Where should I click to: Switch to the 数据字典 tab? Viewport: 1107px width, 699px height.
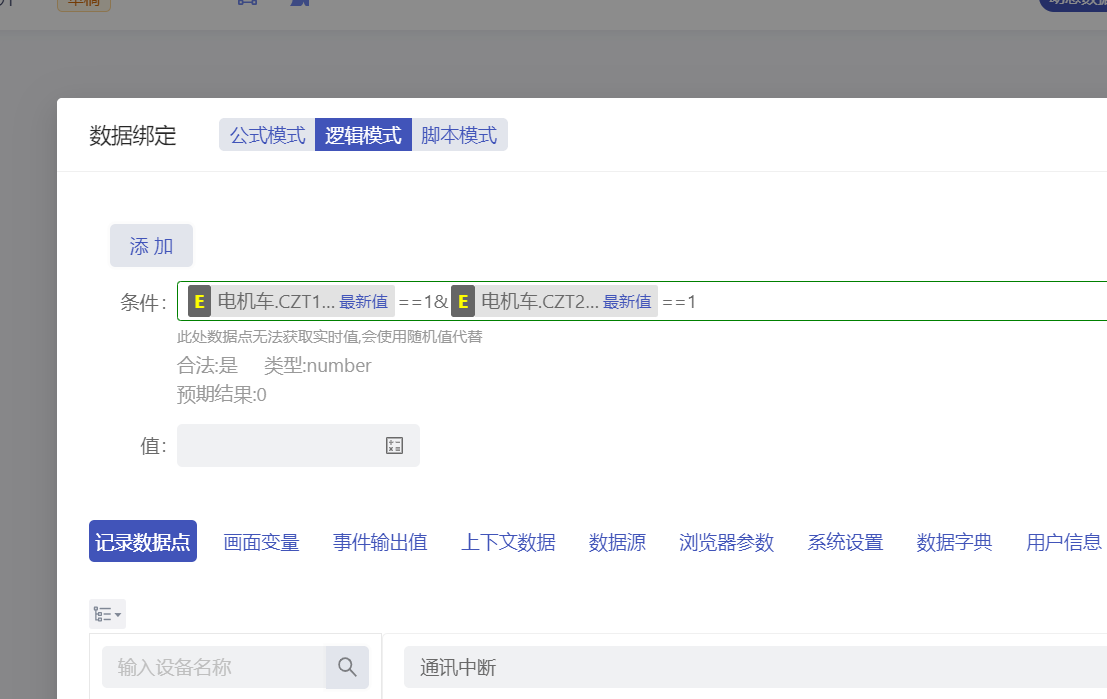click(x=954, y=542)
